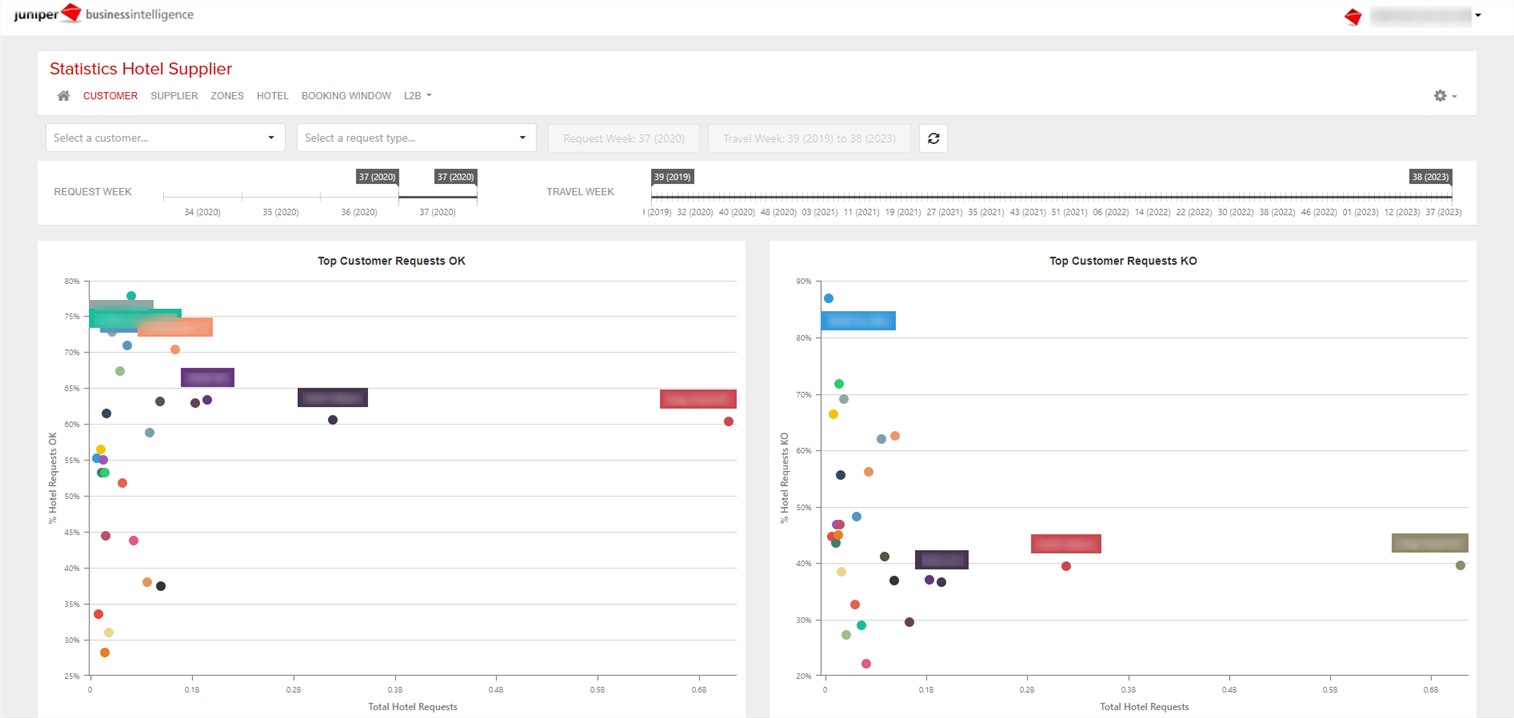Screen dimensions: 1514x718
Task: Click the Juniper businessintelligence logo
Action: tap(104, 15)
